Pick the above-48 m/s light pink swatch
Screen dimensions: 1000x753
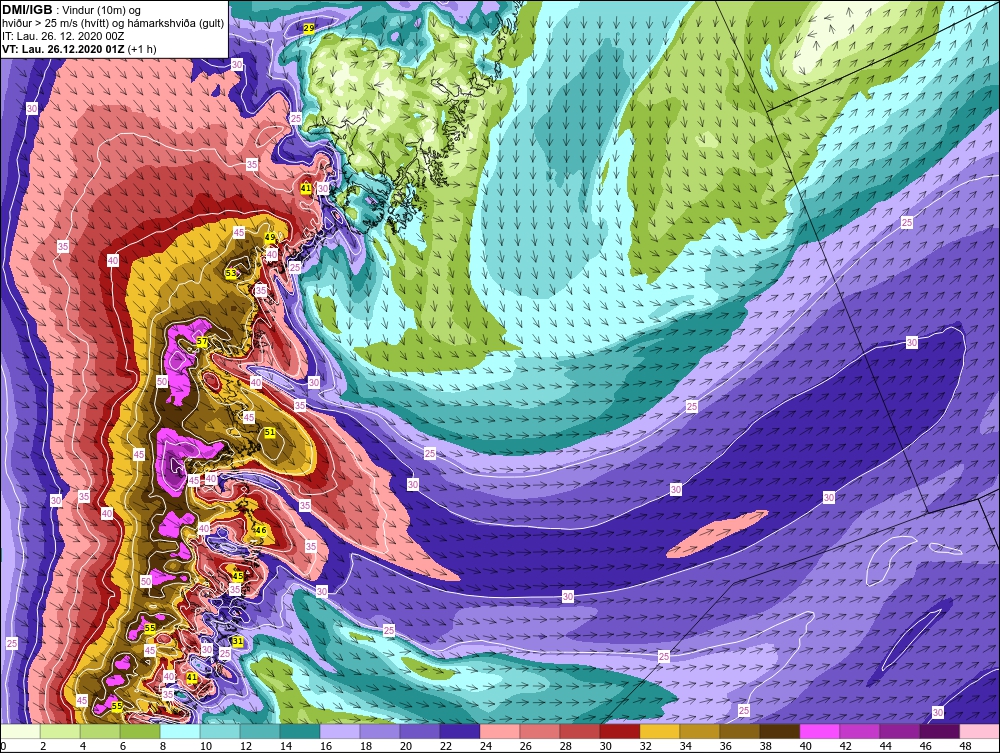point(980,731)
